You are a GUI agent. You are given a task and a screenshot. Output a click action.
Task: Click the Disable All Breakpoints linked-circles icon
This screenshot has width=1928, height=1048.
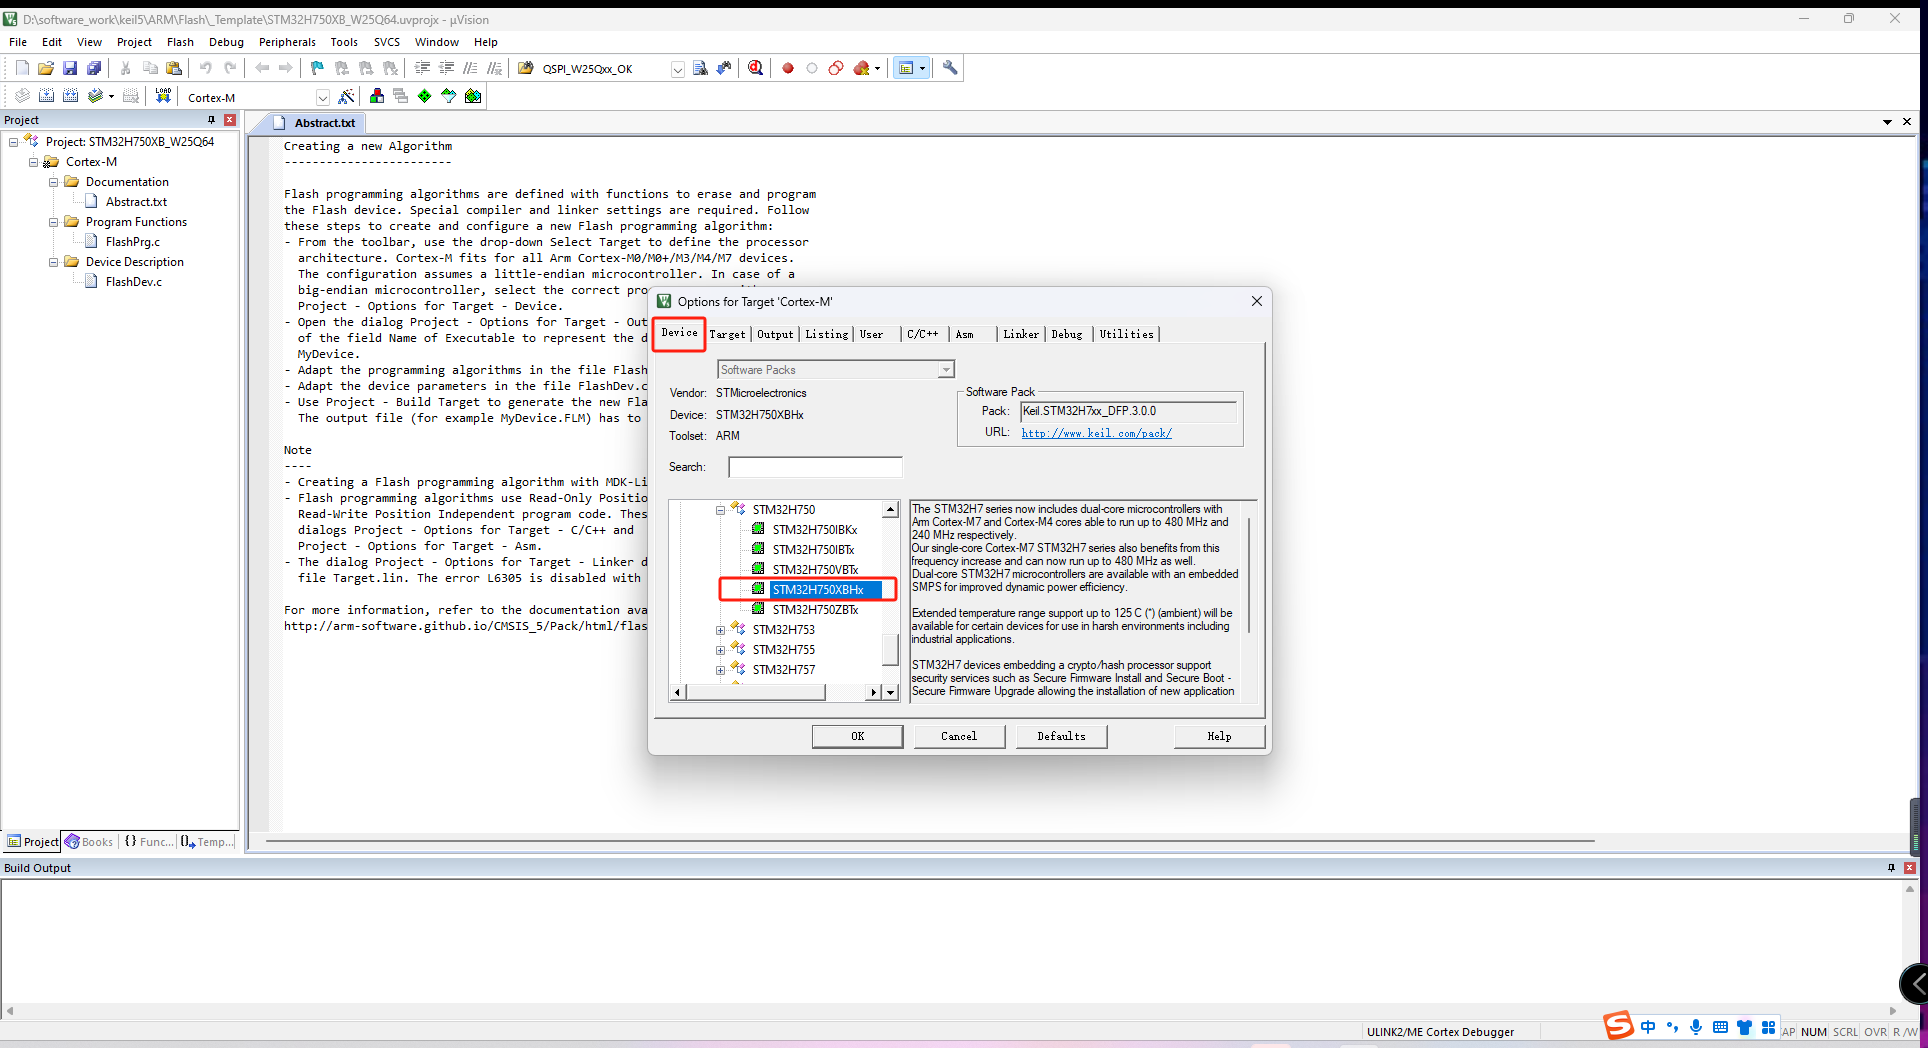point(836,68)
